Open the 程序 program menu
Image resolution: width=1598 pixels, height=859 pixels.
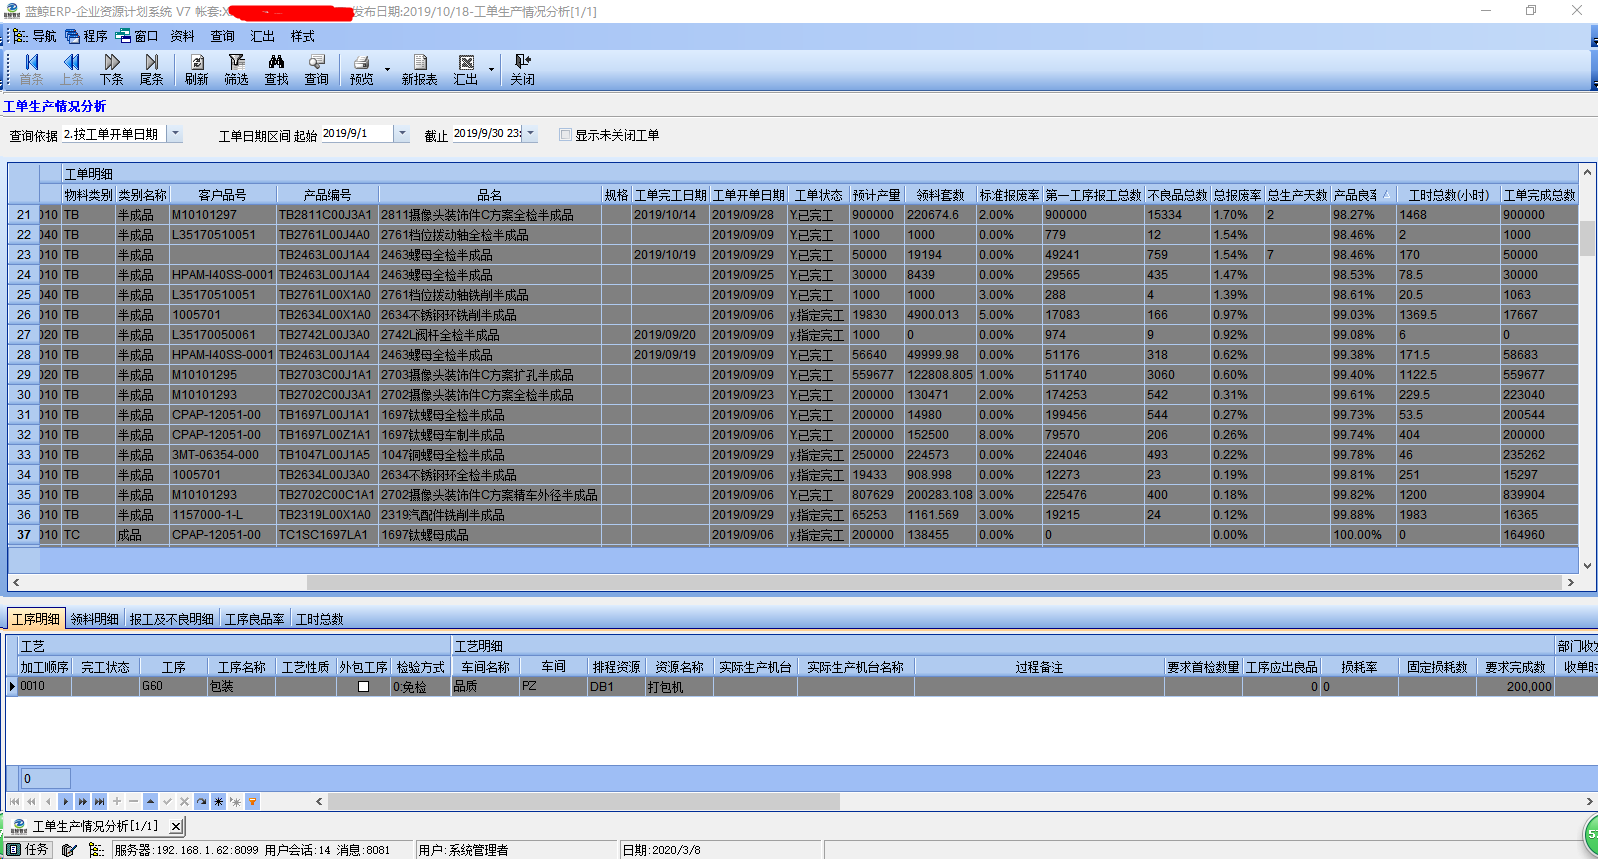pos(86,36)
